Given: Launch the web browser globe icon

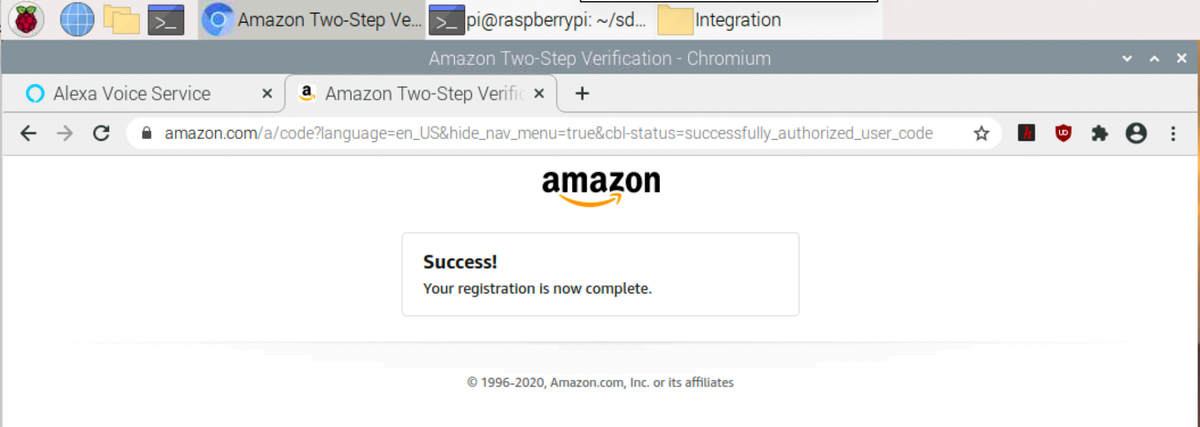Looking at the screenshot, I should coord(77,19).
